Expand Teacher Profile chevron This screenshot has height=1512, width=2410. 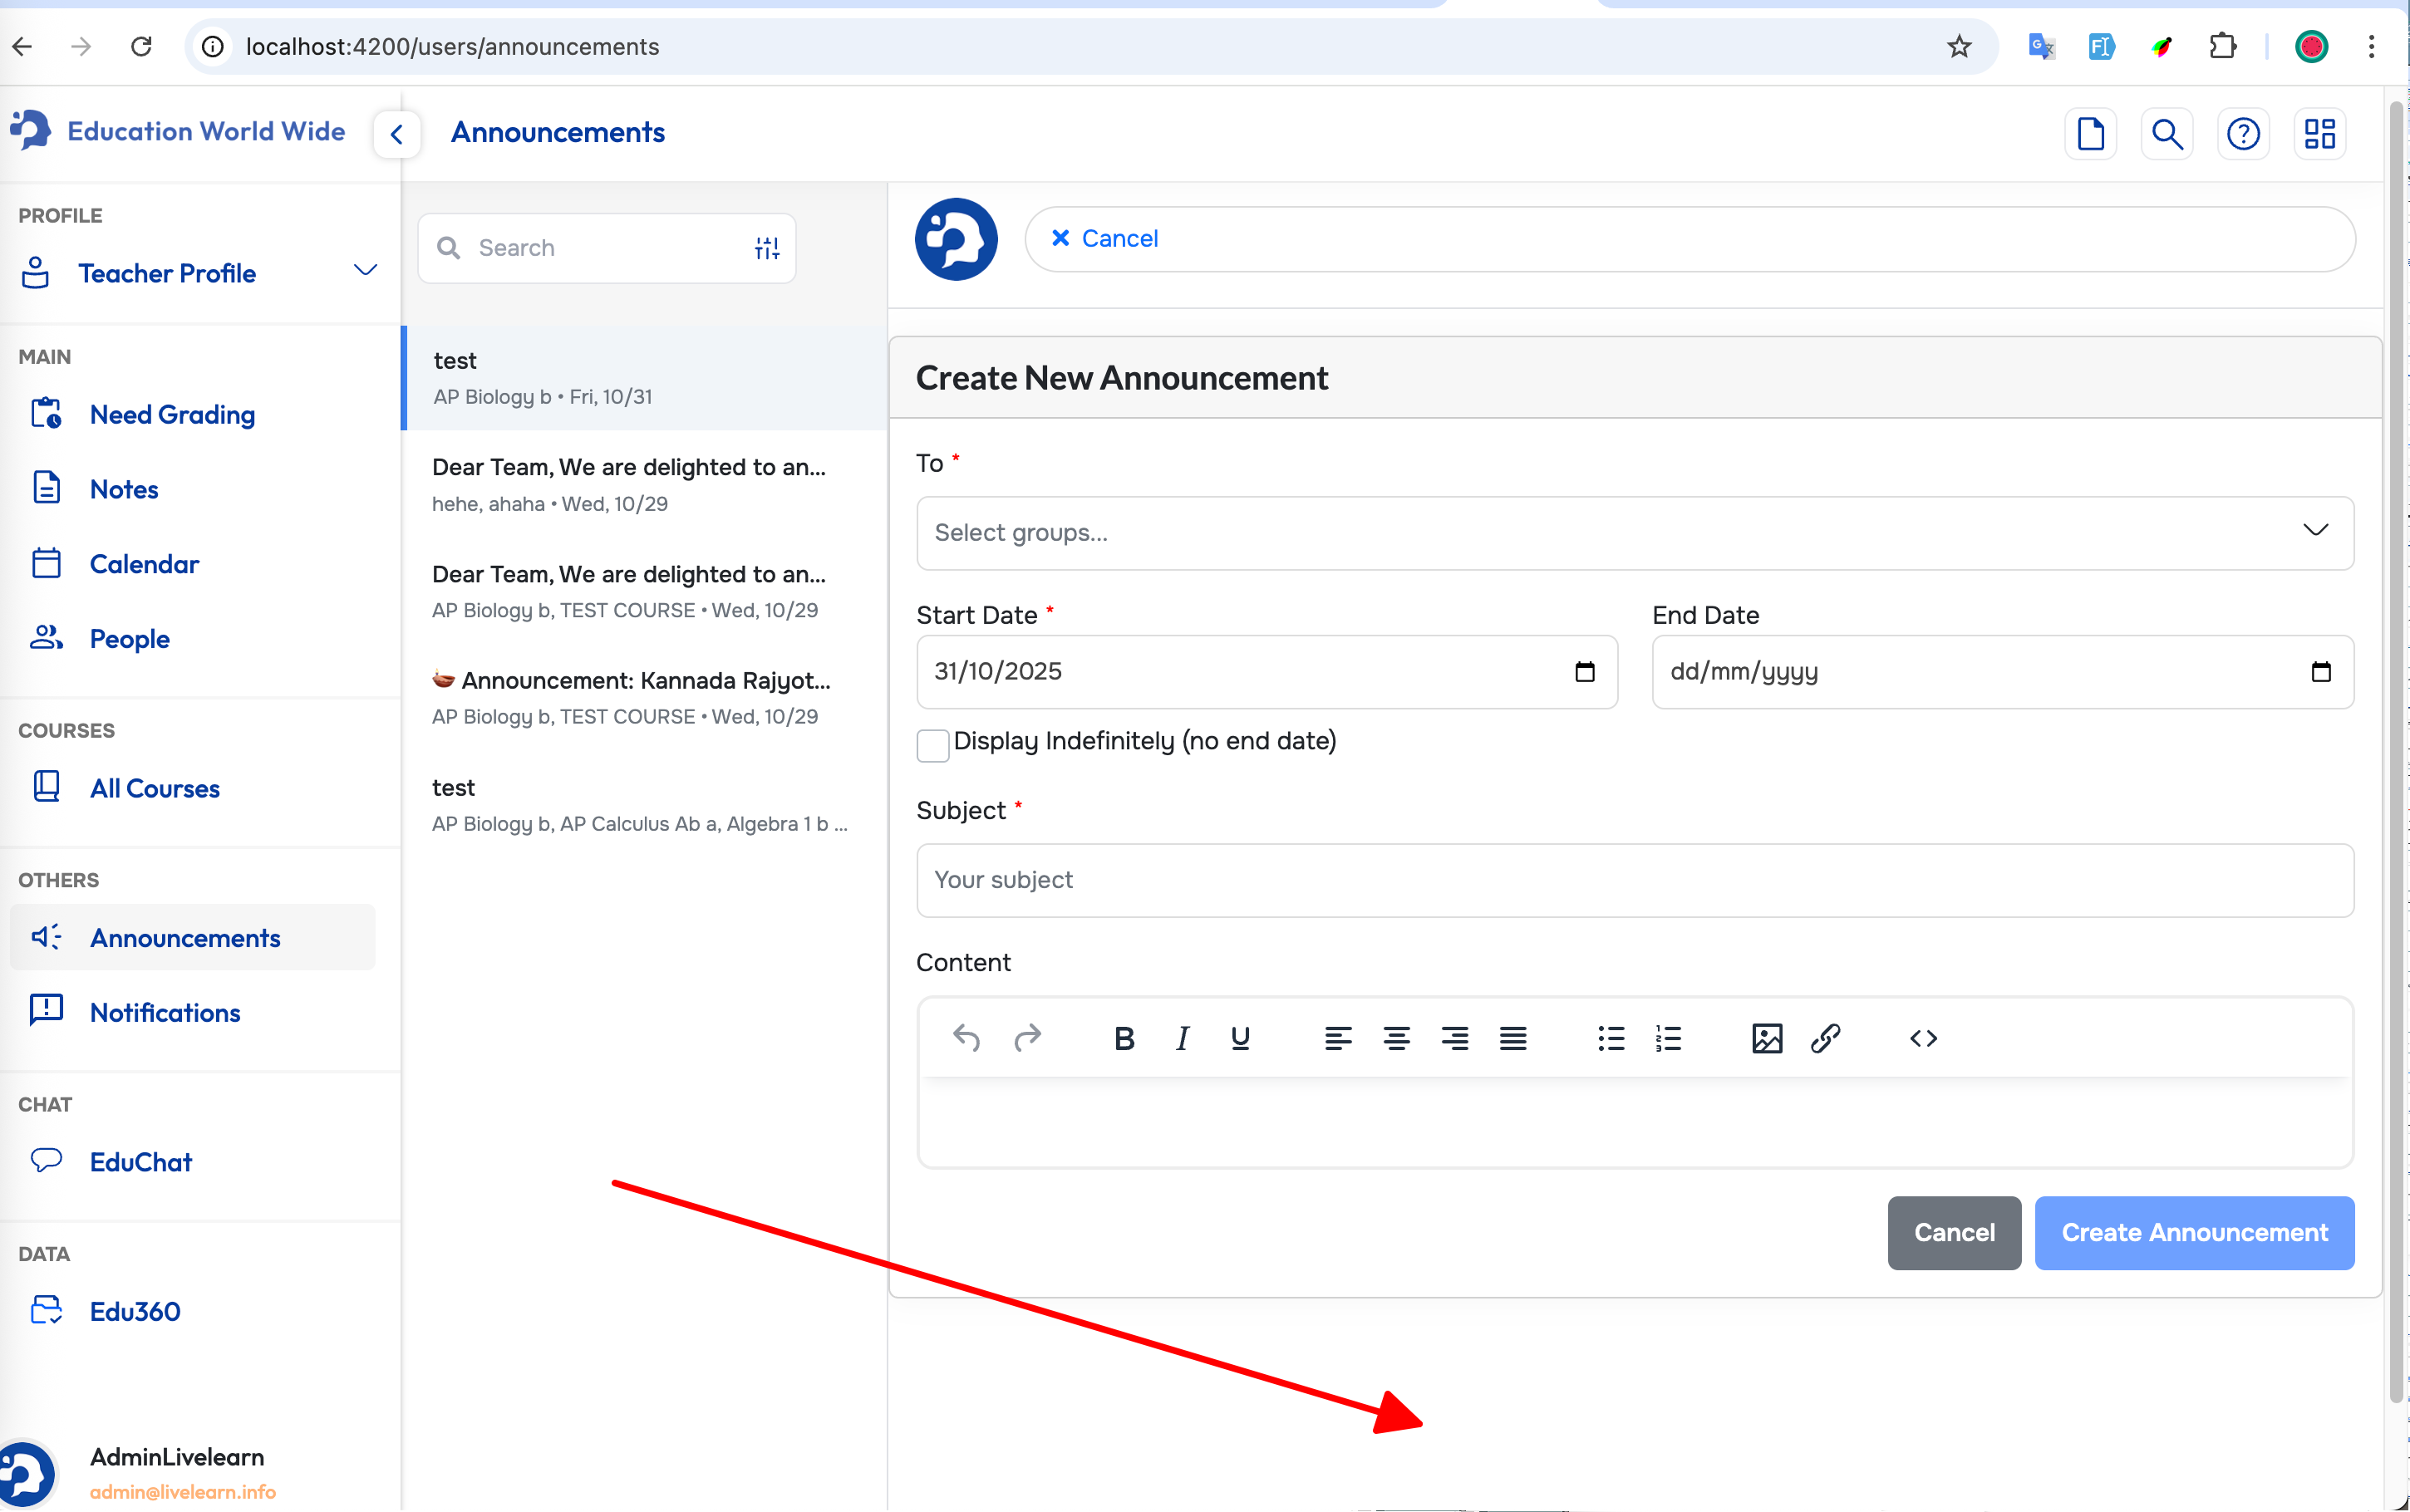pos(365,271)
